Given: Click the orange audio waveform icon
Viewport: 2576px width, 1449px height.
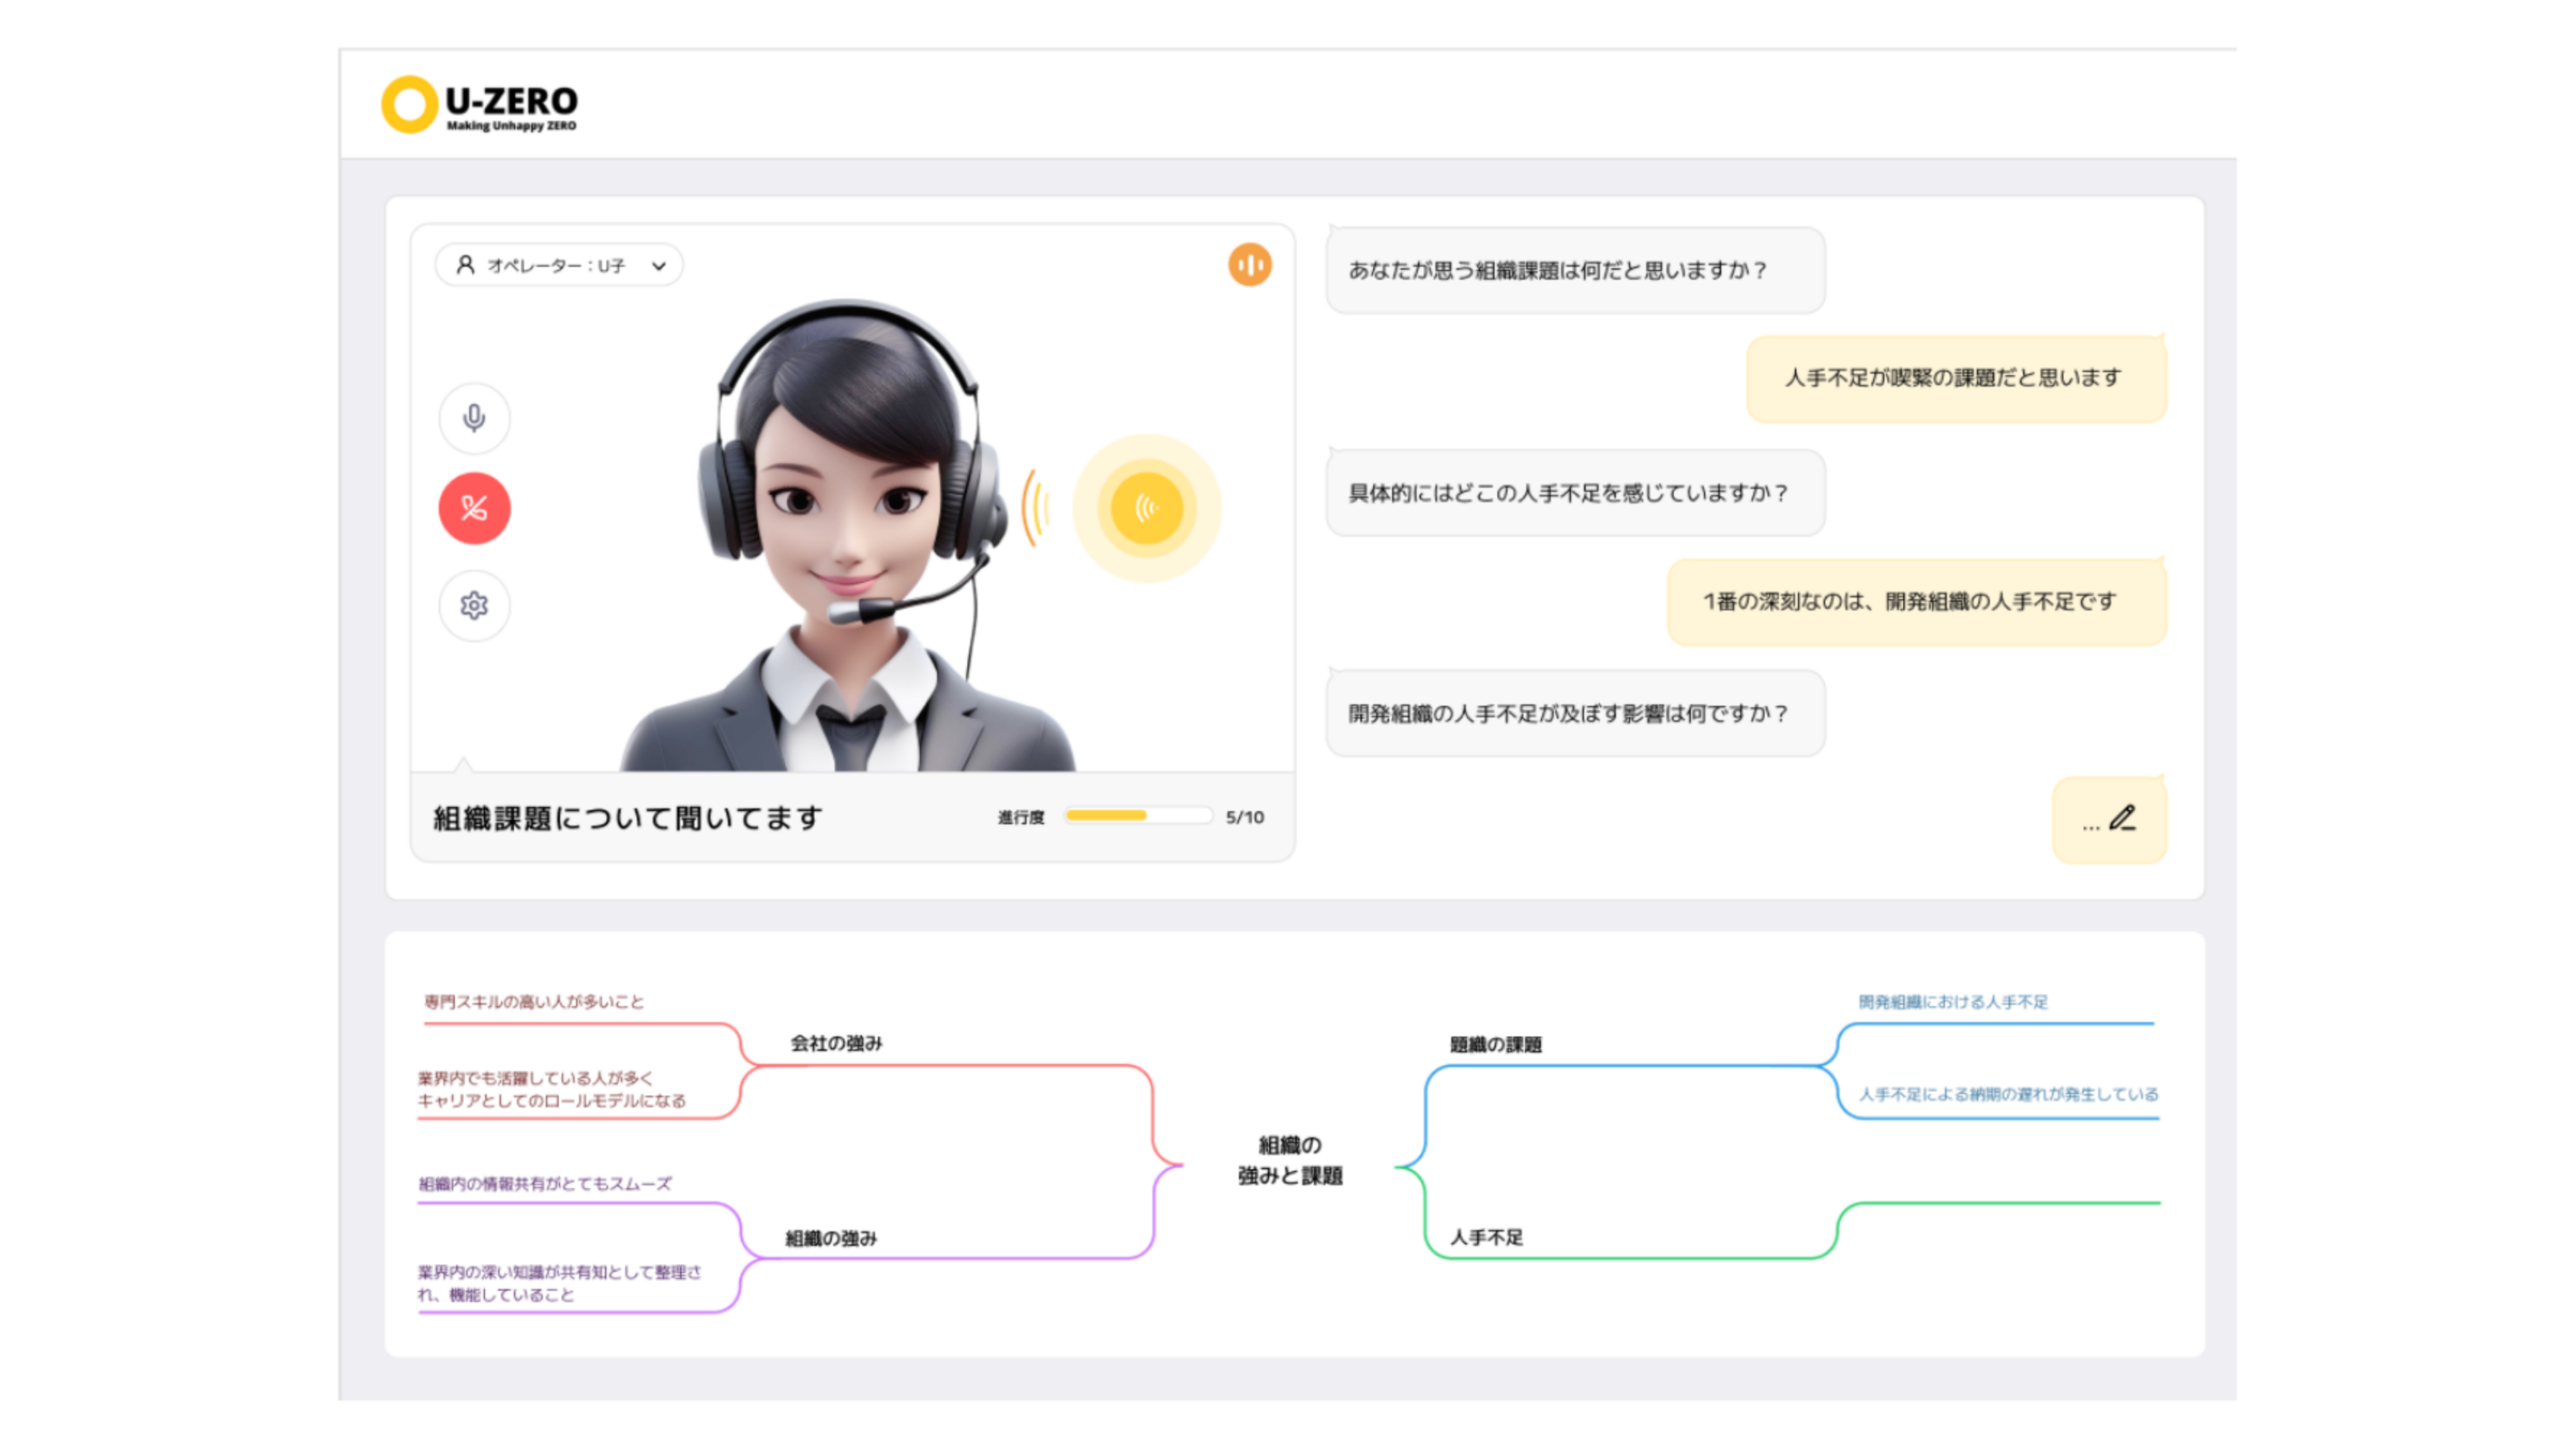Looking at the screenshot, I should point(1249,265).
